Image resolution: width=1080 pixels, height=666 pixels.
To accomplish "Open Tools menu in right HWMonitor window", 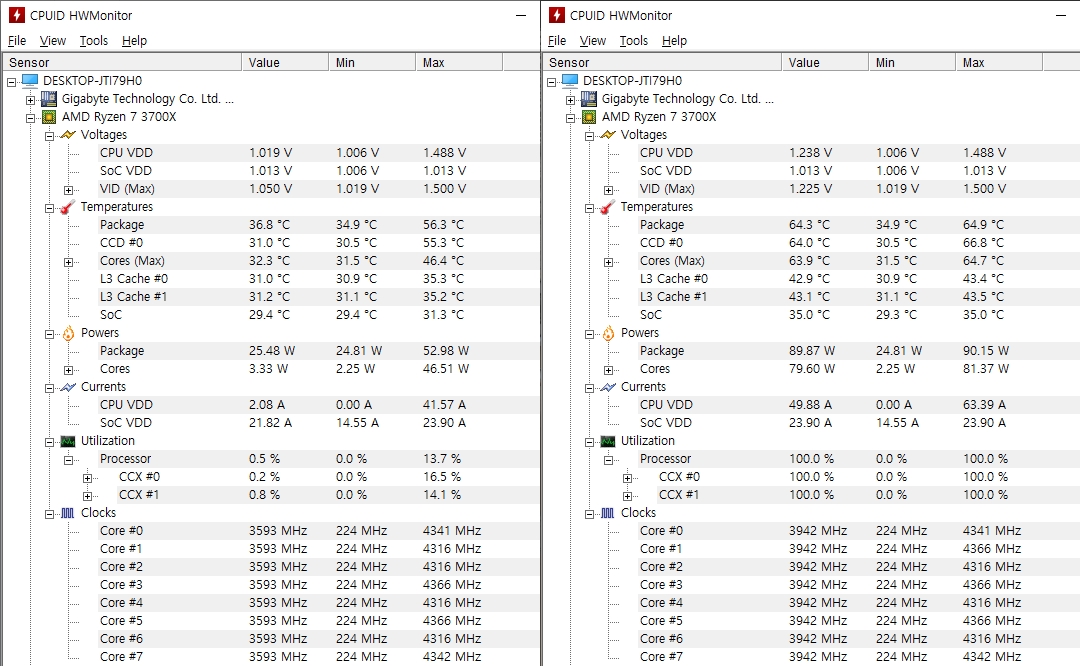I will pos(634,41).
